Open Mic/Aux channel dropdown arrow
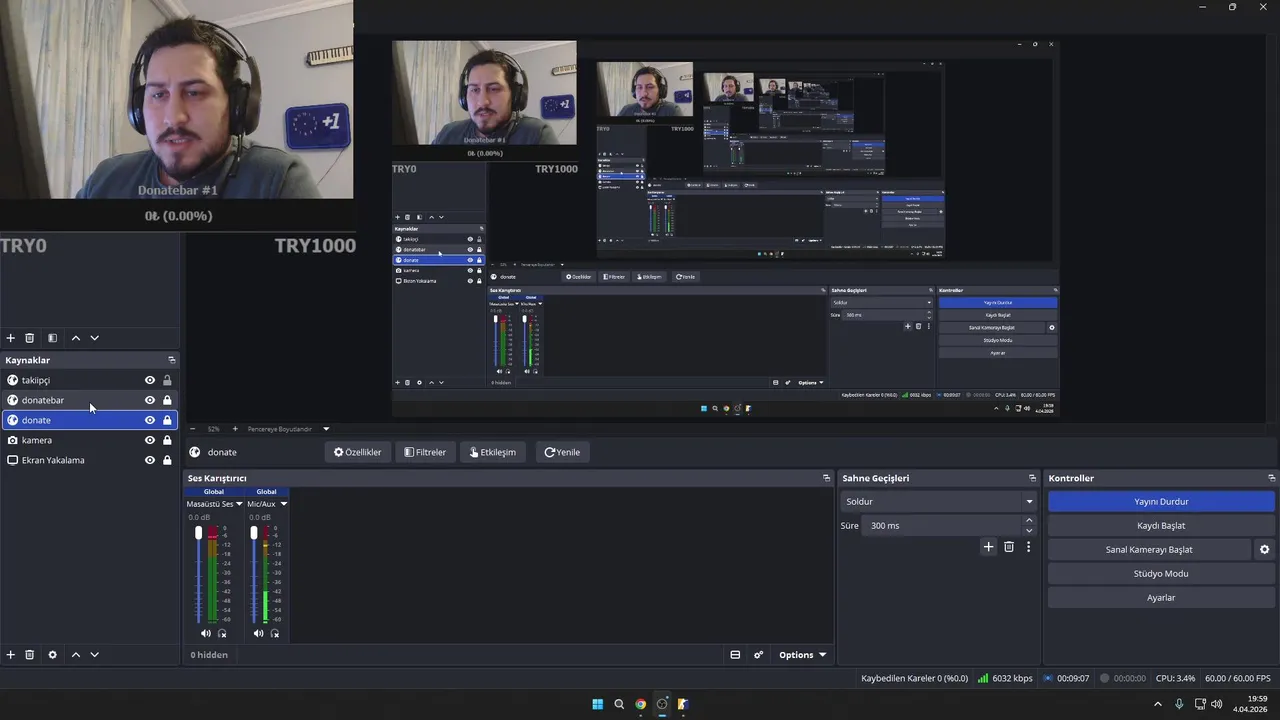This screenshot has width=1280, height=720. tap(283, 504)
